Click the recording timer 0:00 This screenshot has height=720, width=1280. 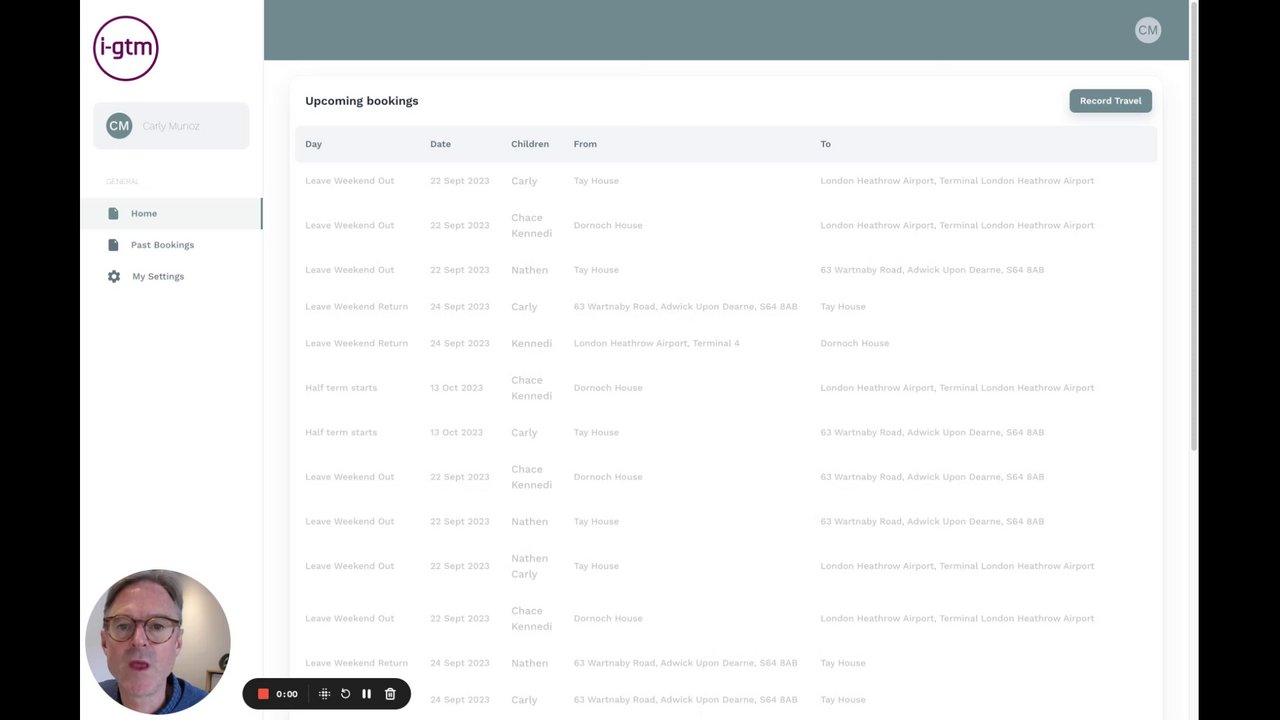pyautogui.click(x=287, y=694)
